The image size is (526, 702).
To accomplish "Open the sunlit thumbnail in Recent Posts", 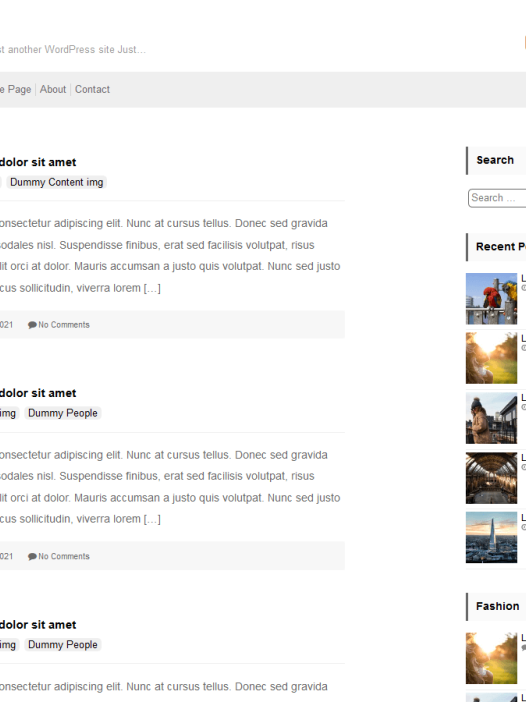I will pos(492,358).
